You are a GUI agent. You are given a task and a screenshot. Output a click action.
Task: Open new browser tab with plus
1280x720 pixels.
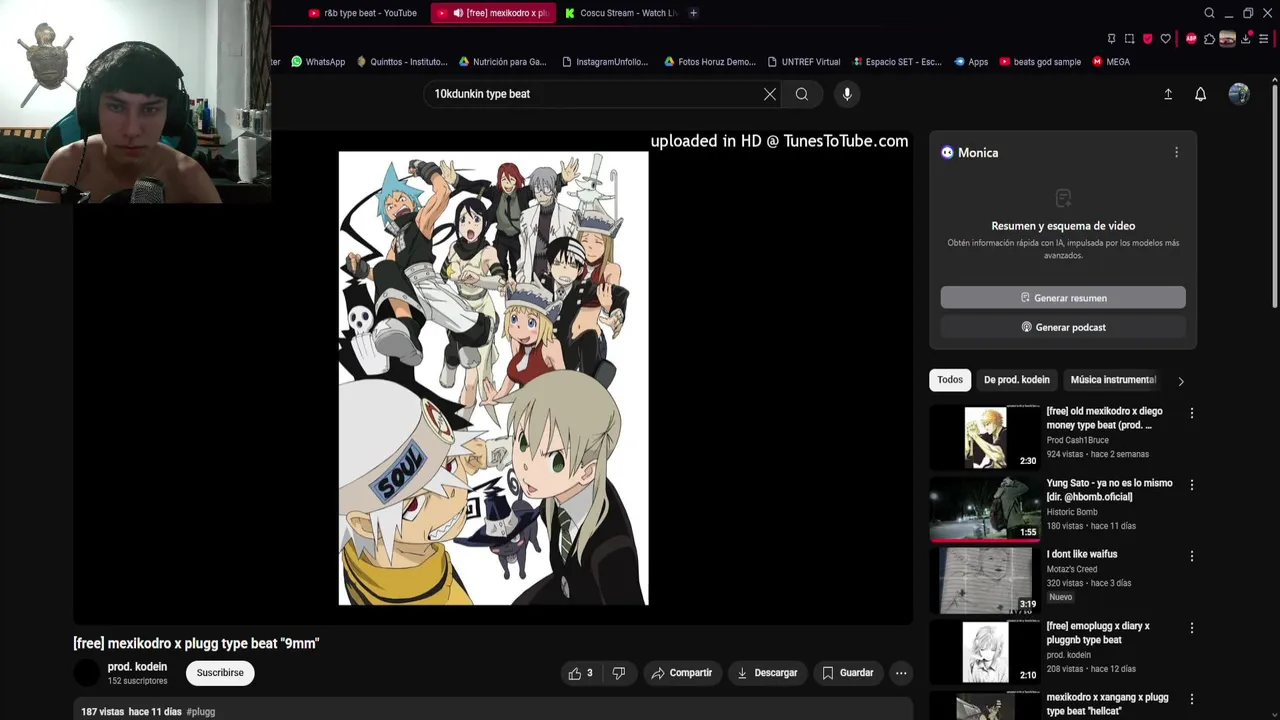[x=693, y=13]
